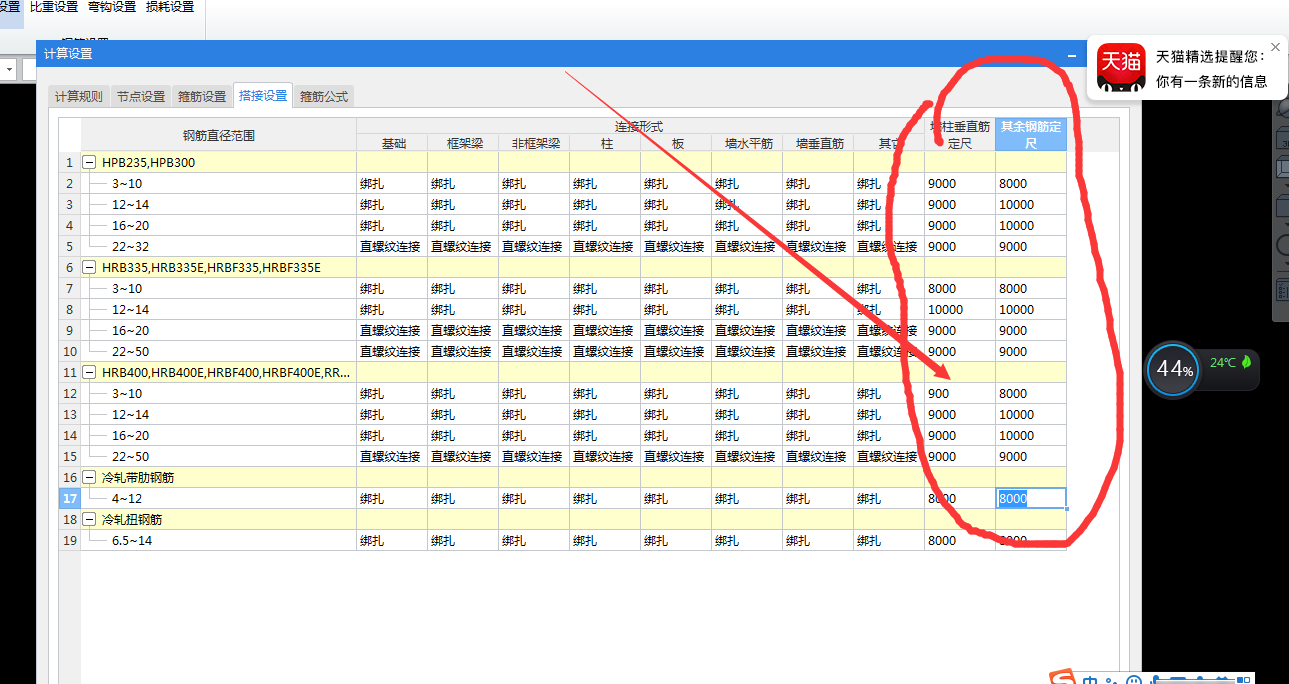Switch to the 计算规则 tab
The width and height of the screenshot is (1289, 684).
tap(78, 97)
